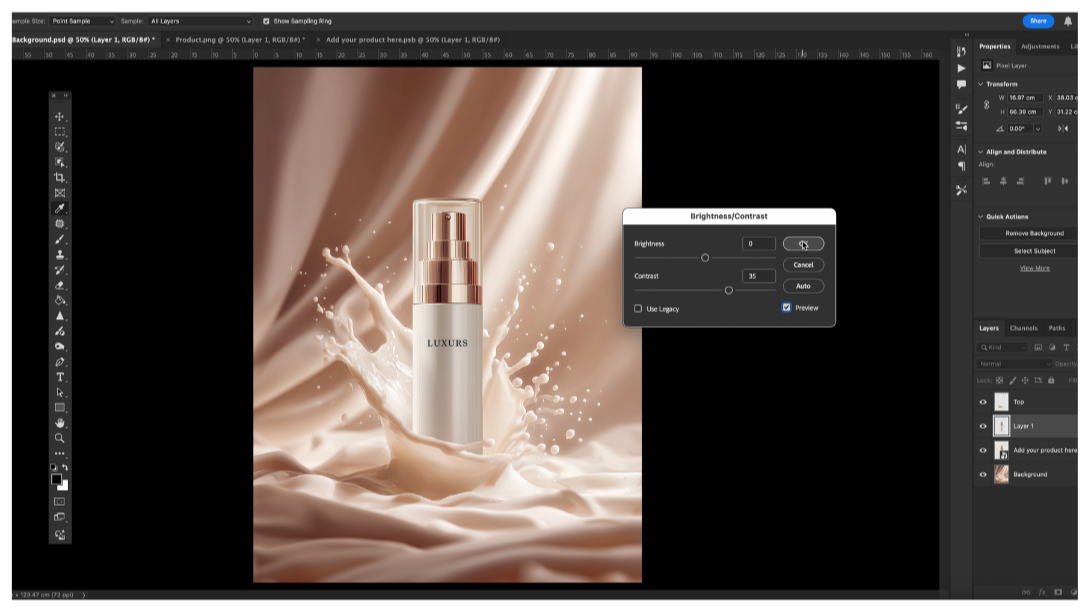Viewport: 1090px width, 613px height.
Task: Open the notifications bell icon
Action: [1068, 21]
